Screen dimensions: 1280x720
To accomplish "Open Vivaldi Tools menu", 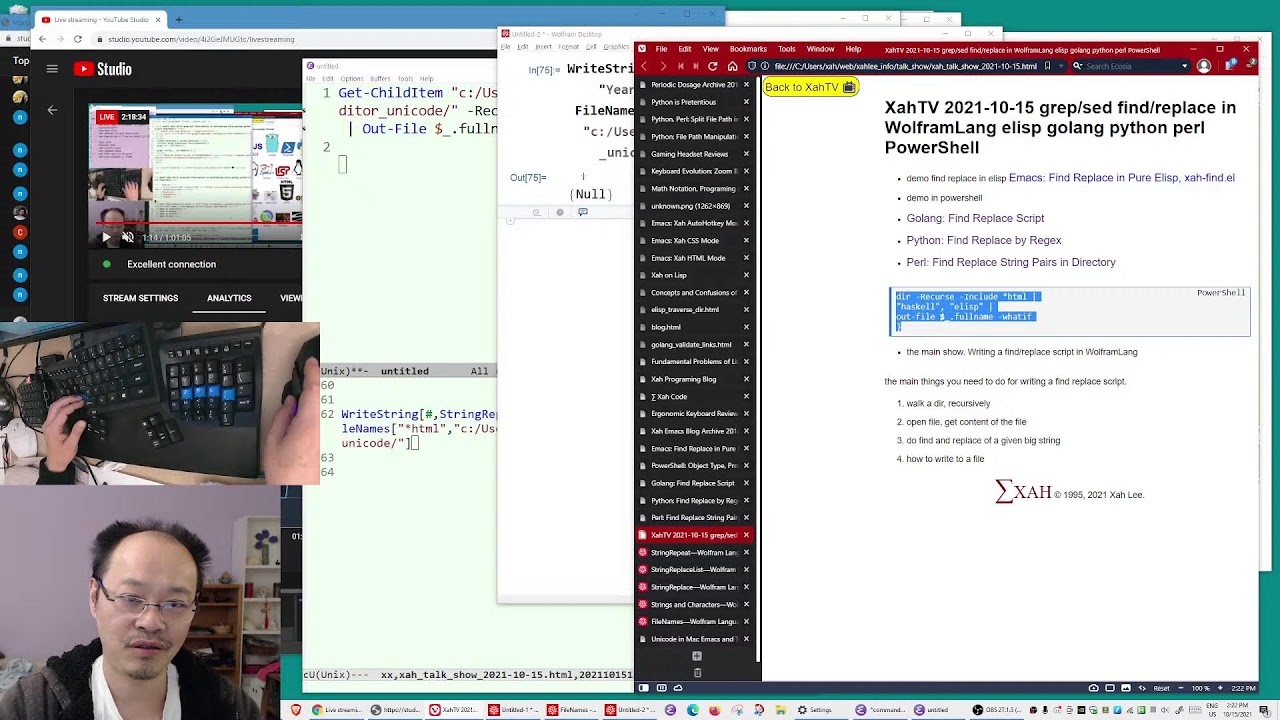I will 787,49.
